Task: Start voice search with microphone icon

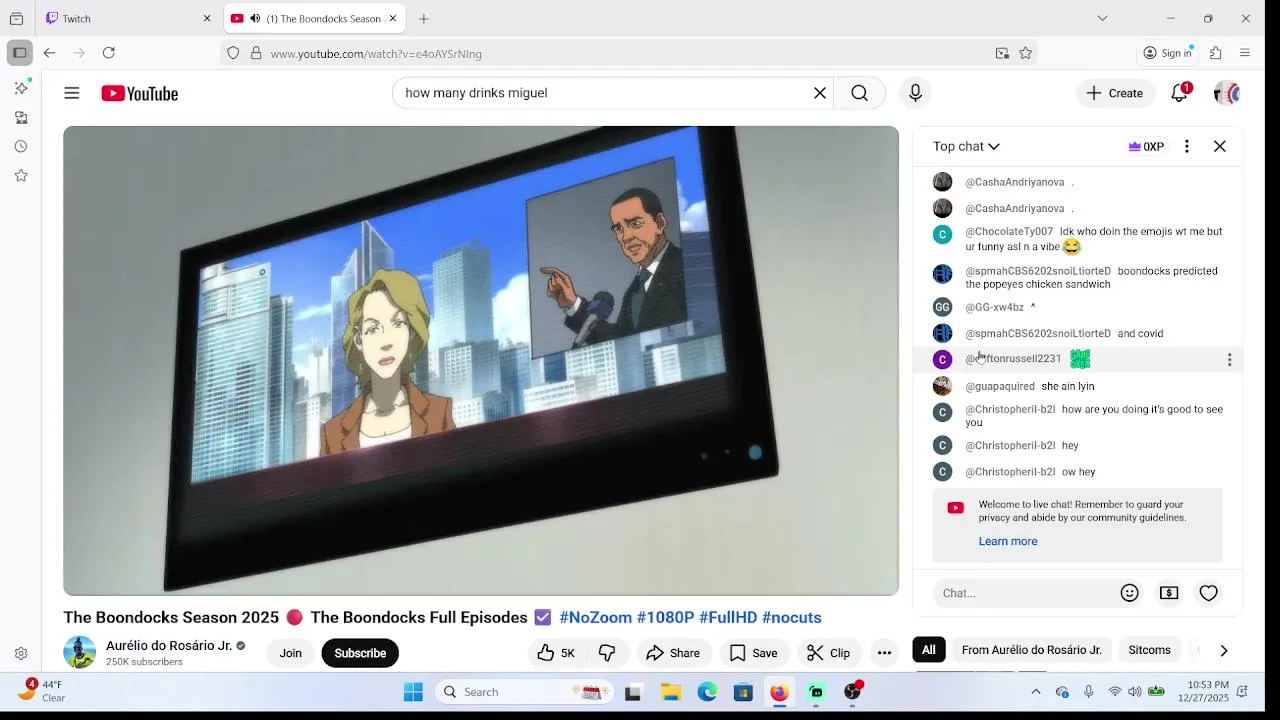Action: [x=915, y=93]
